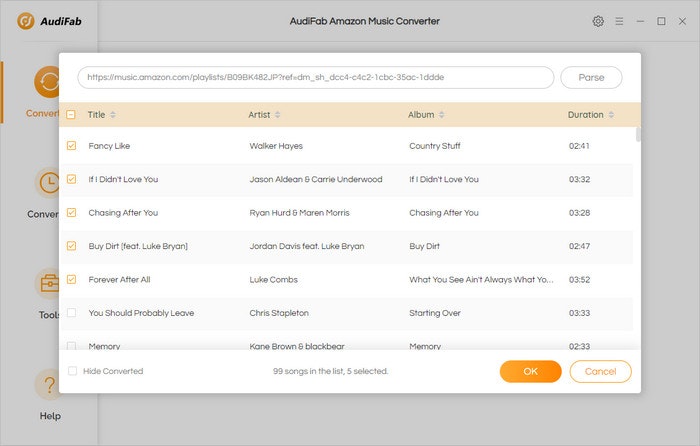Screen dimensions: 700x446
Task: Click title Forever After All
Action: 119,280
